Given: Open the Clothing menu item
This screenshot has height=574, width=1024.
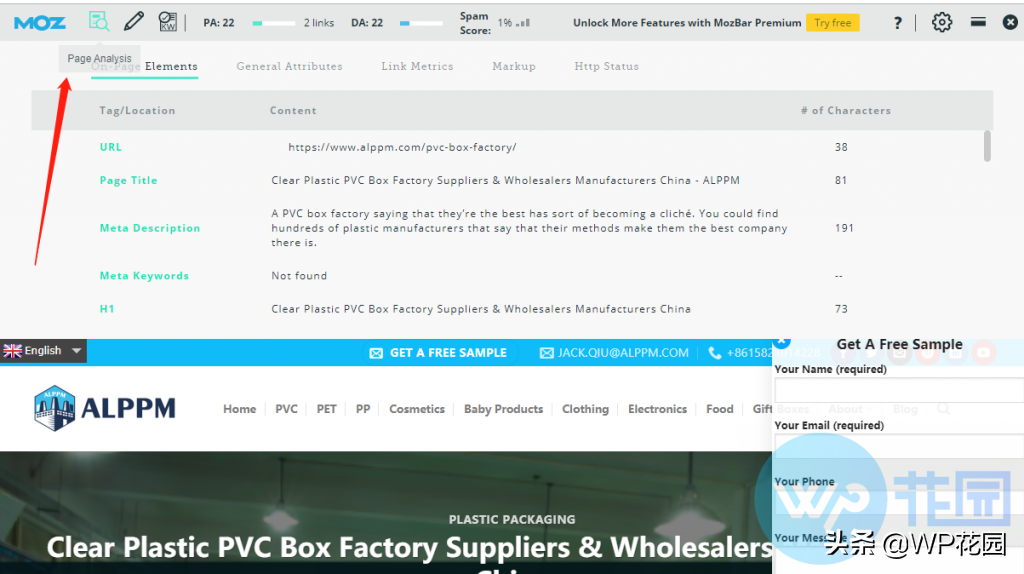Looking at the screenshot, I should point(585,409).
